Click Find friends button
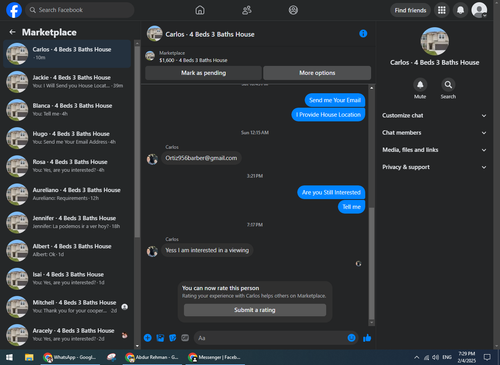 coord(410,10)
